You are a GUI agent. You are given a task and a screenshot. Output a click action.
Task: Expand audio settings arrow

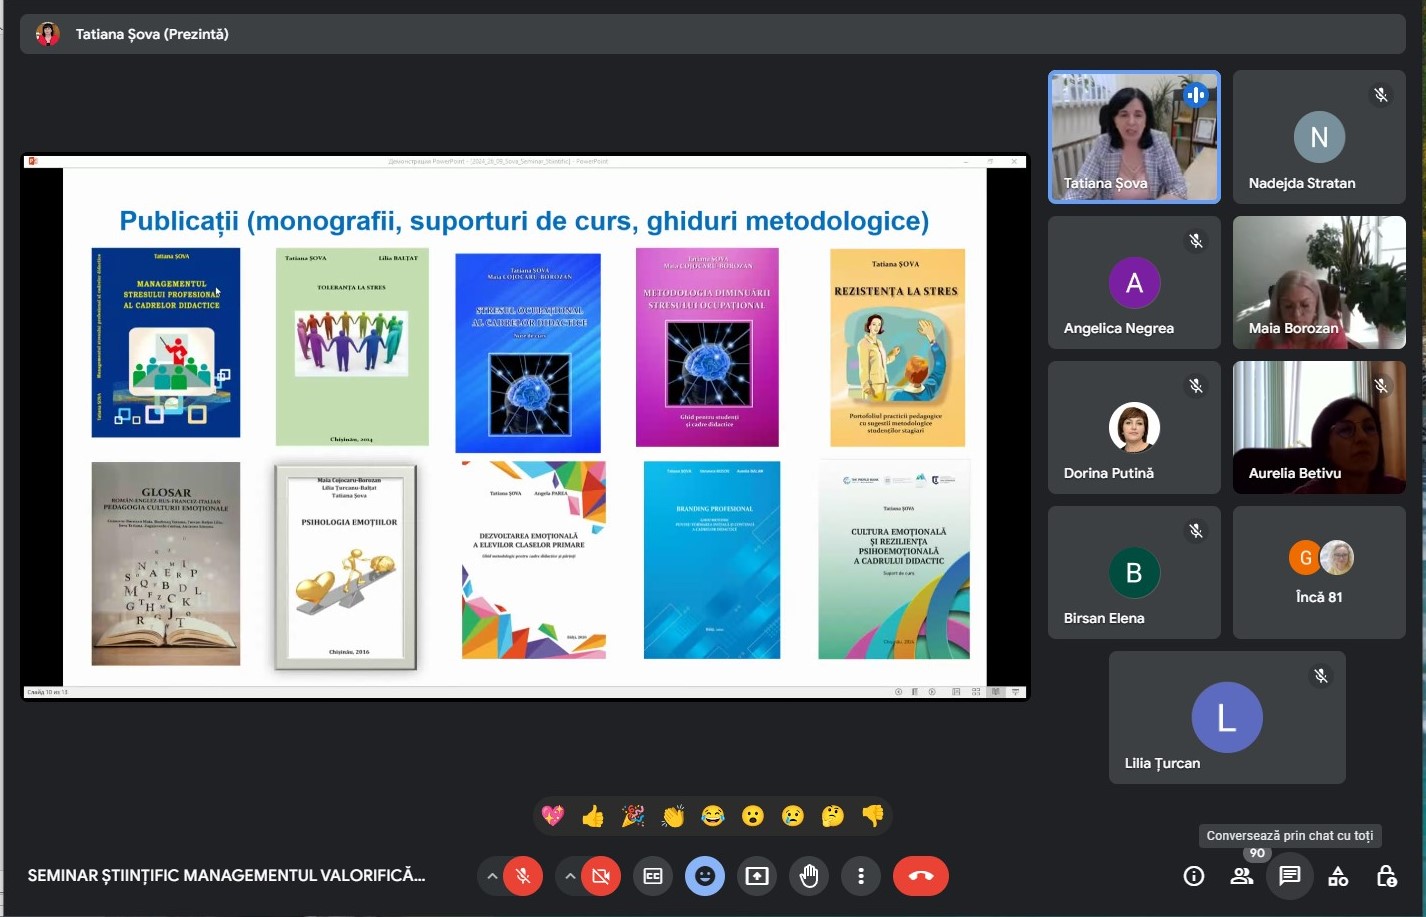(x=491, y=876)
